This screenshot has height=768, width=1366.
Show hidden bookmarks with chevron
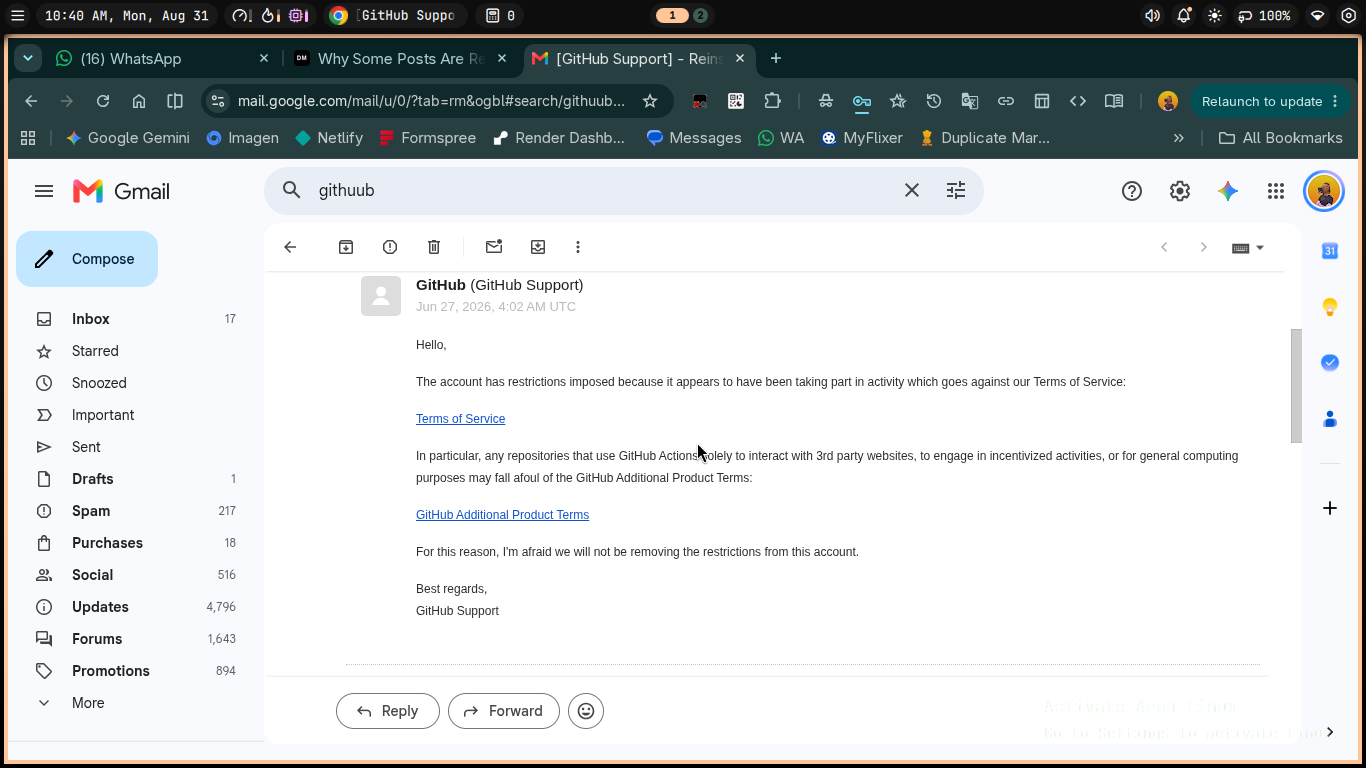1179,138
